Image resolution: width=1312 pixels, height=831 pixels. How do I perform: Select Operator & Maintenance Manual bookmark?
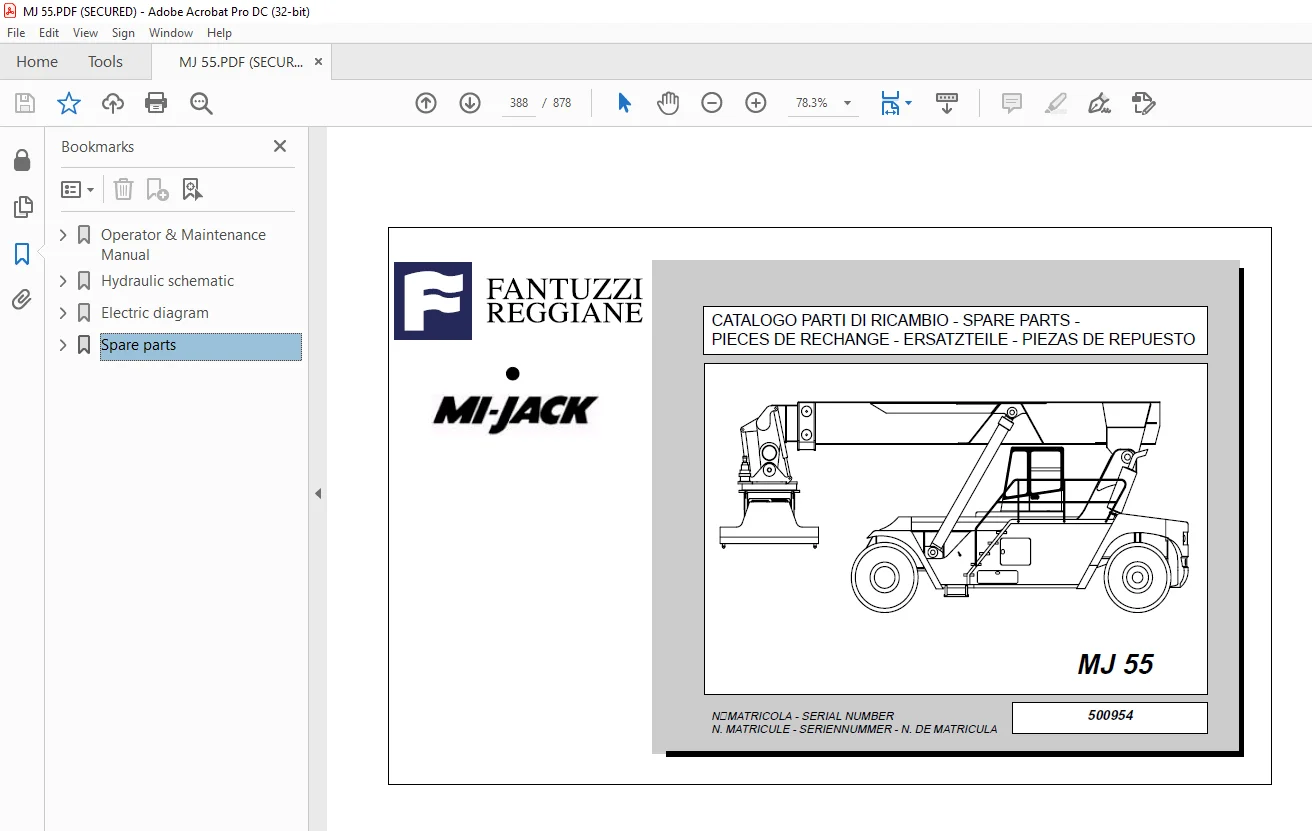pos(183,245)
